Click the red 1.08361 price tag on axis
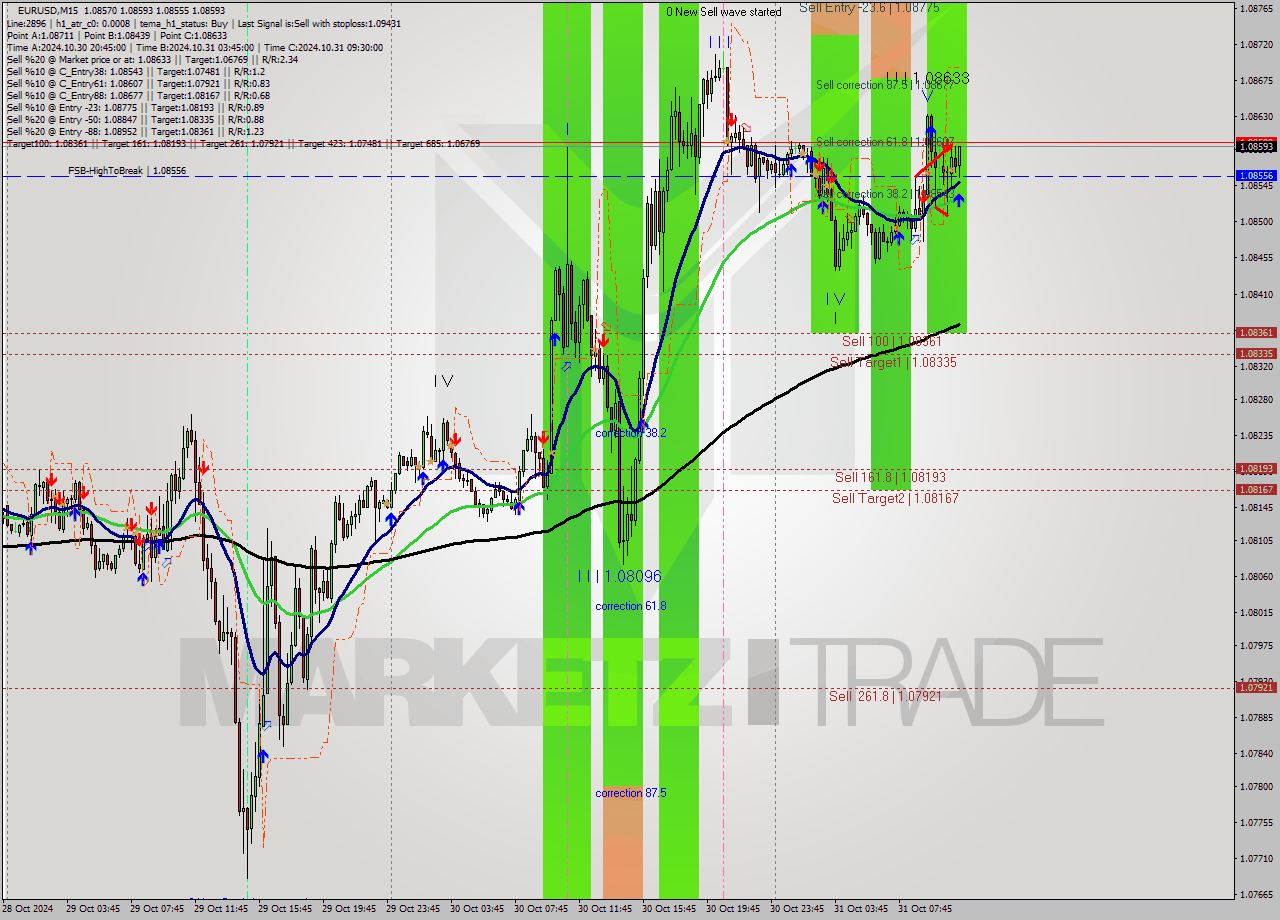 [x=1256, y=332]
